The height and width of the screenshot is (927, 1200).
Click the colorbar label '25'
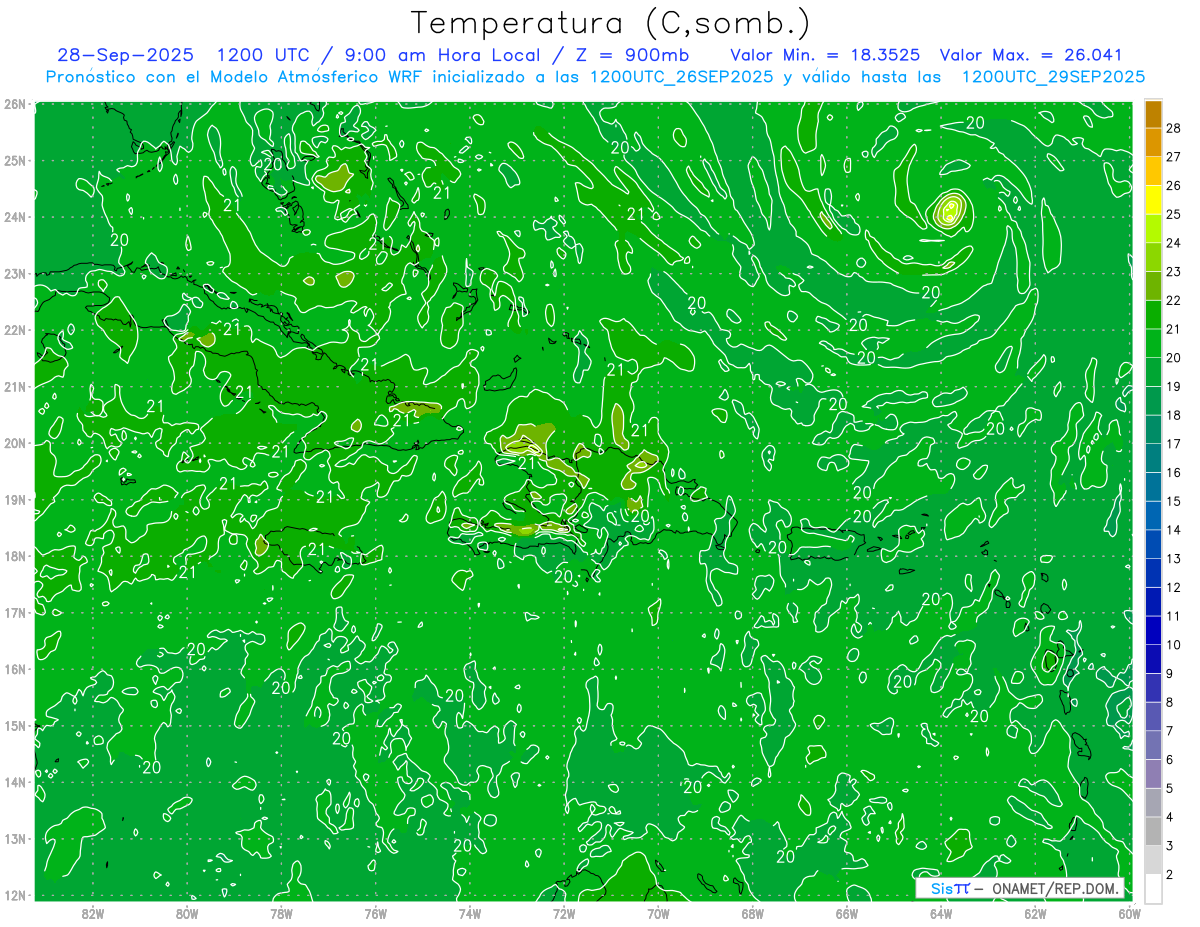coord(1174,214)
